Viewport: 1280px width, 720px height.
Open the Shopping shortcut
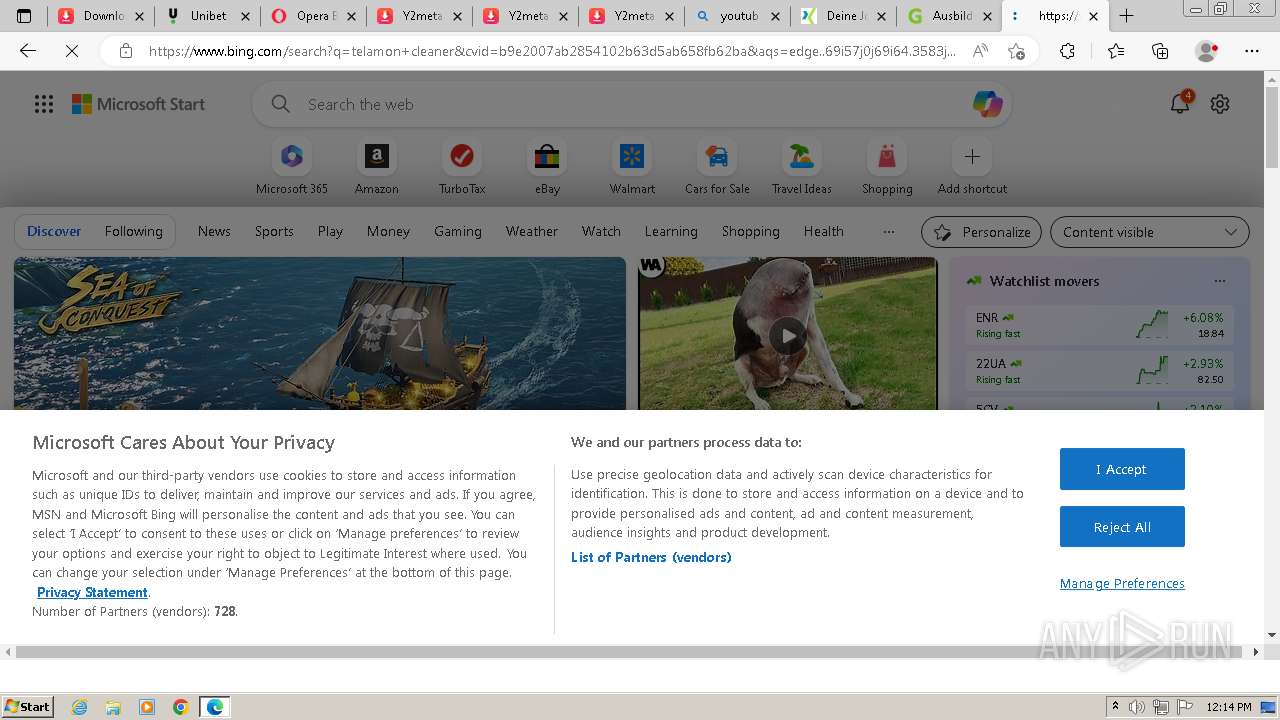click(887, 167)
